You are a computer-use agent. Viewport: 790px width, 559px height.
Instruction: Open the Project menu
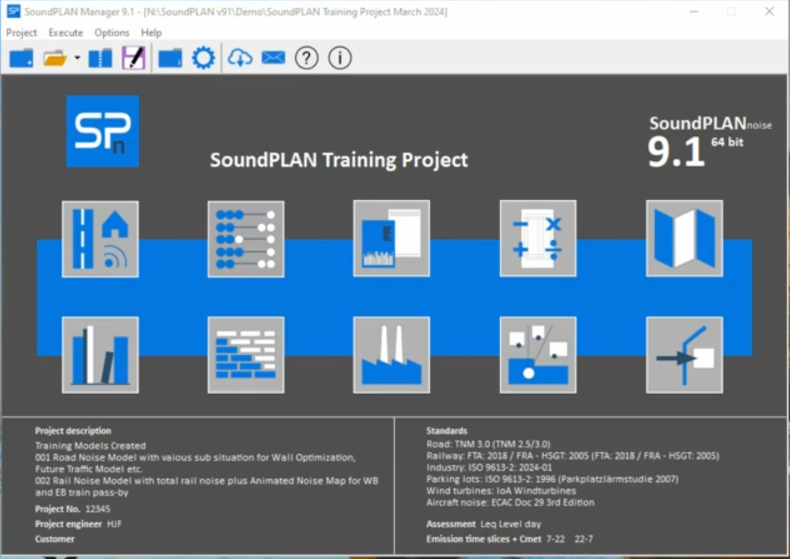coord(22,33)
